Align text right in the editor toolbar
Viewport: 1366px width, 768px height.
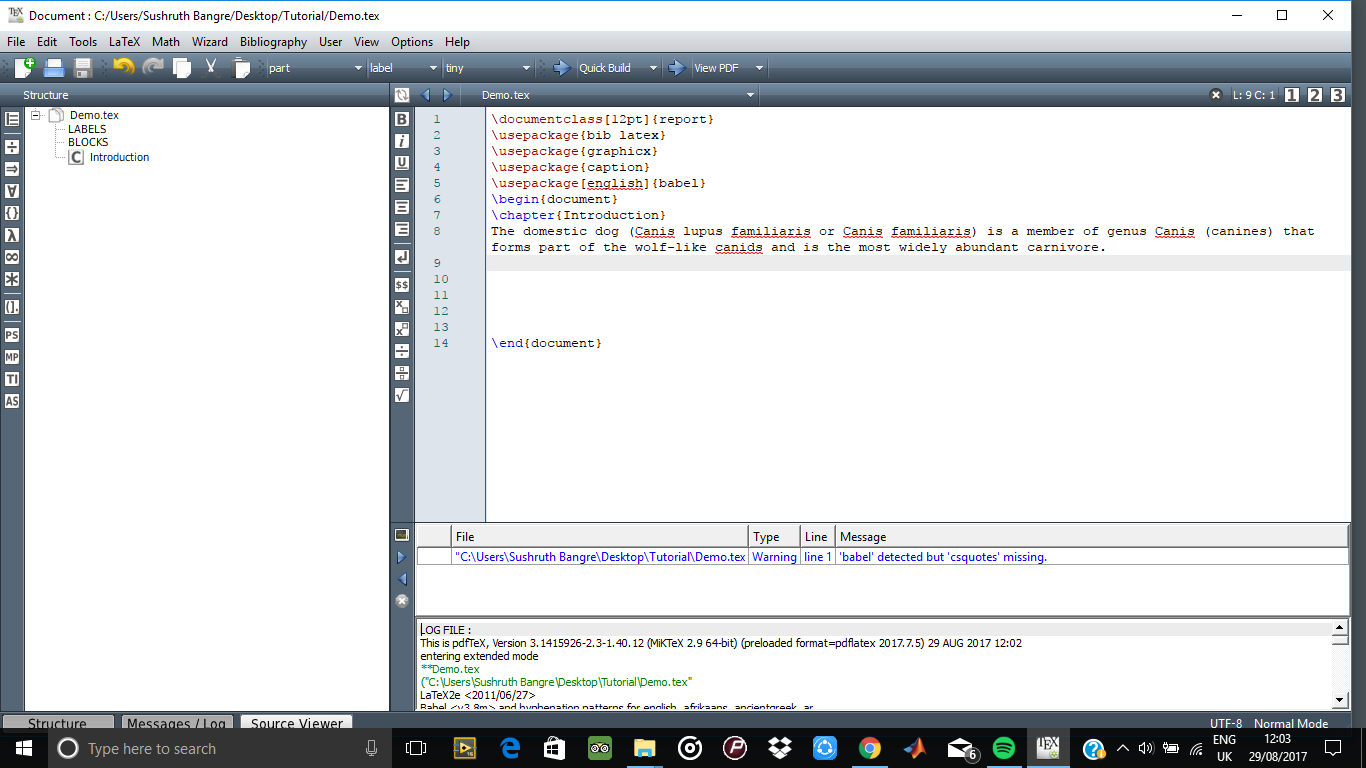tap(402, 229)
